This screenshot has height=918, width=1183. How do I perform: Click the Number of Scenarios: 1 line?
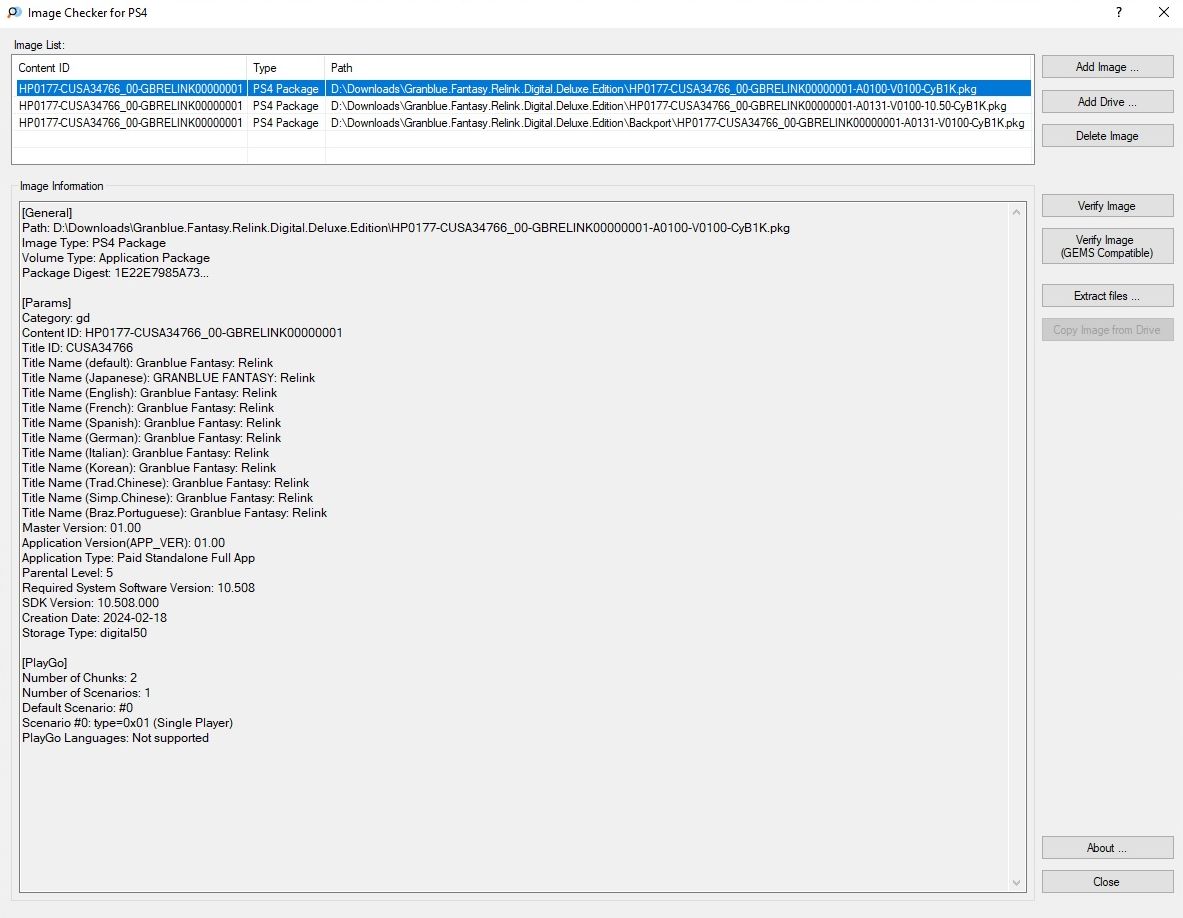tap(86, 692)
